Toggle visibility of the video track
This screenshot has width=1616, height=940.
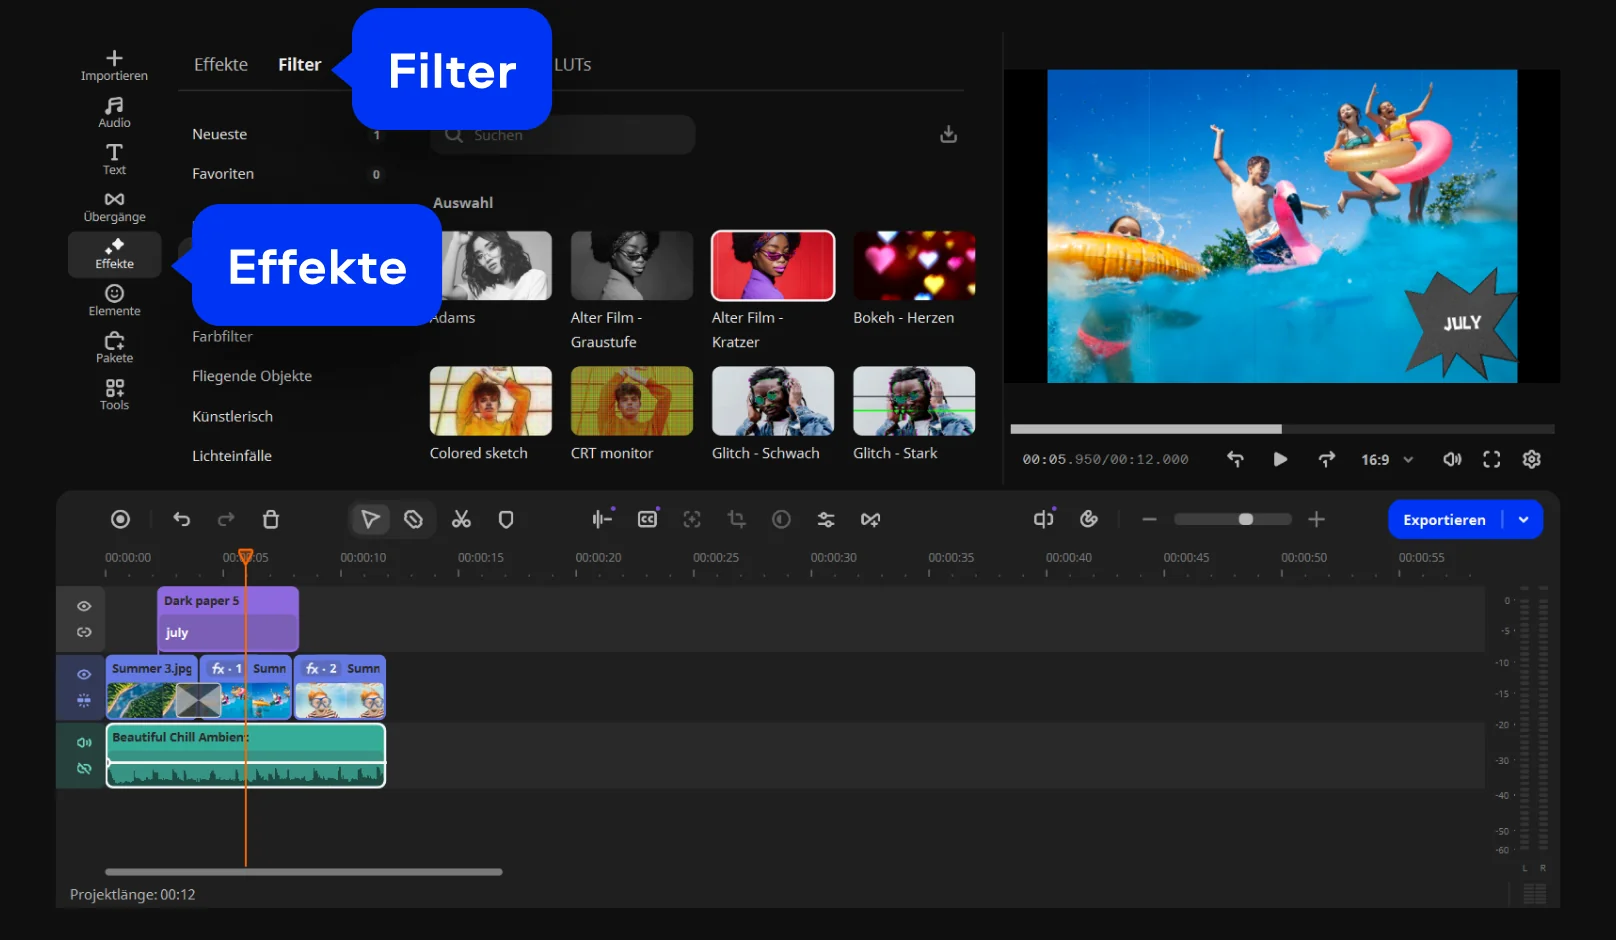click(x=84, y=674)
